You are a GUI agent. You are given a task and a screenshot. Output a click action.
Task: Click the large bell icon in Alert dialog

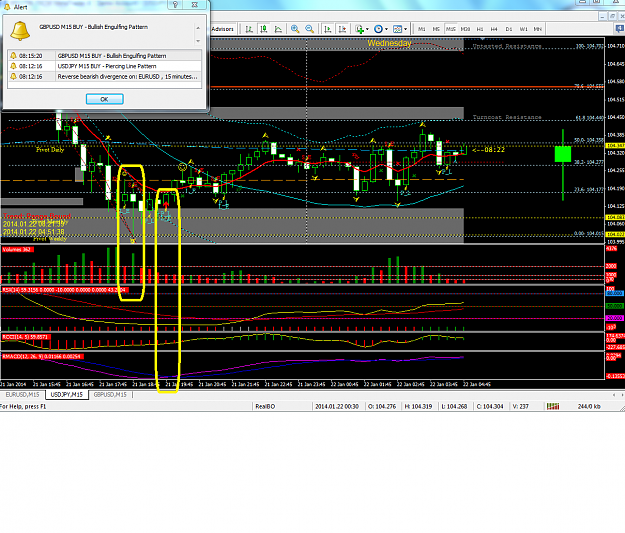pyautogui.click(x=20, y=31)
